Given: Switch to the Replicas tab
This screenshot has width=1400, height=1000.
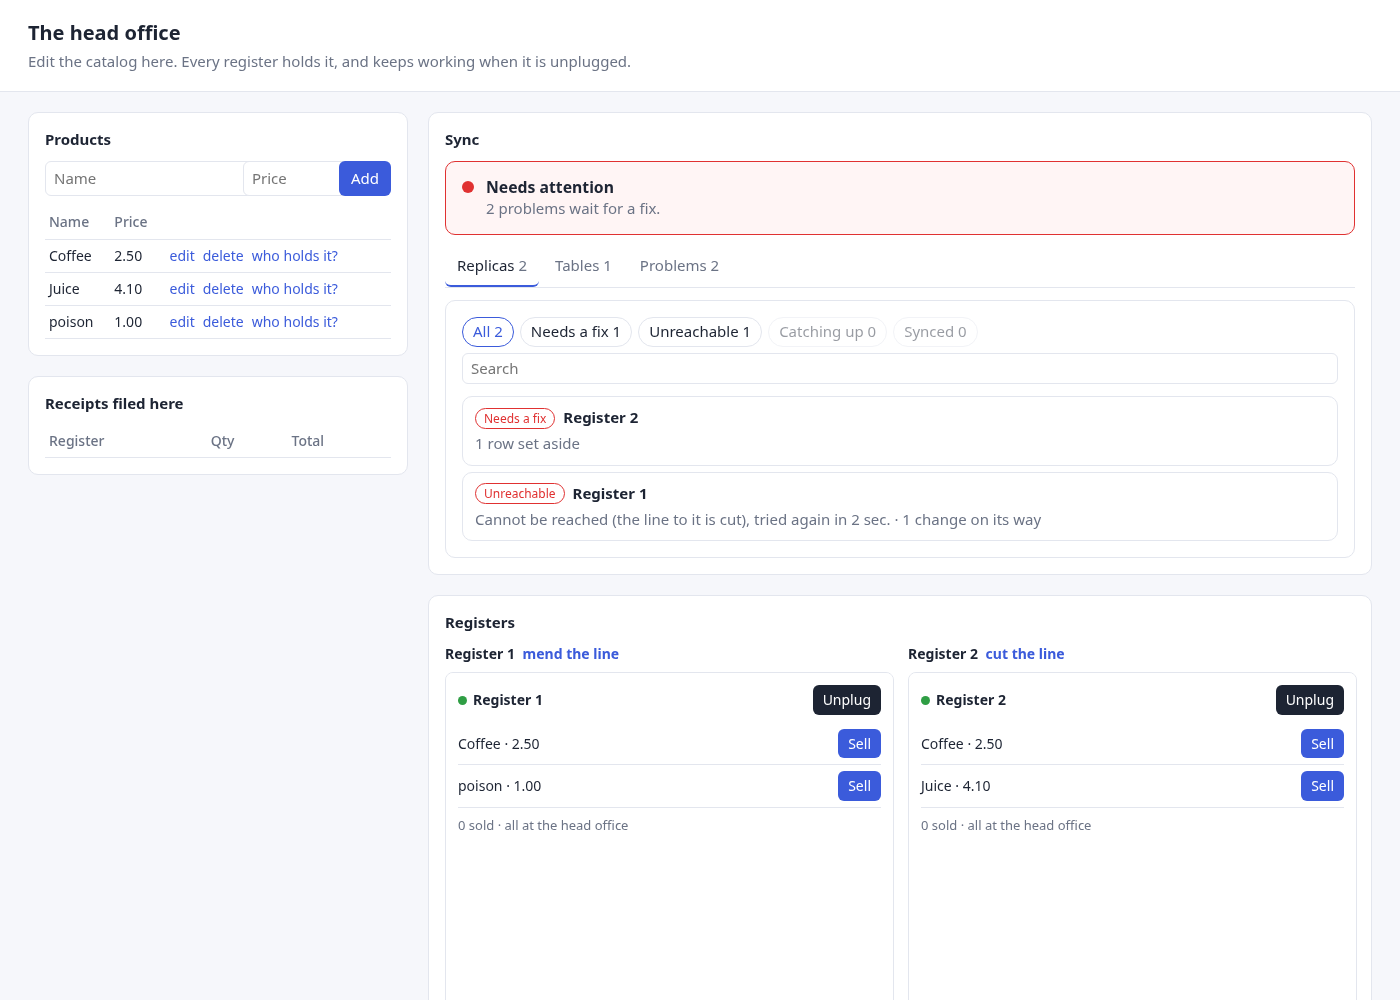Looking at the screenshot, I should [x=492, y=266].
